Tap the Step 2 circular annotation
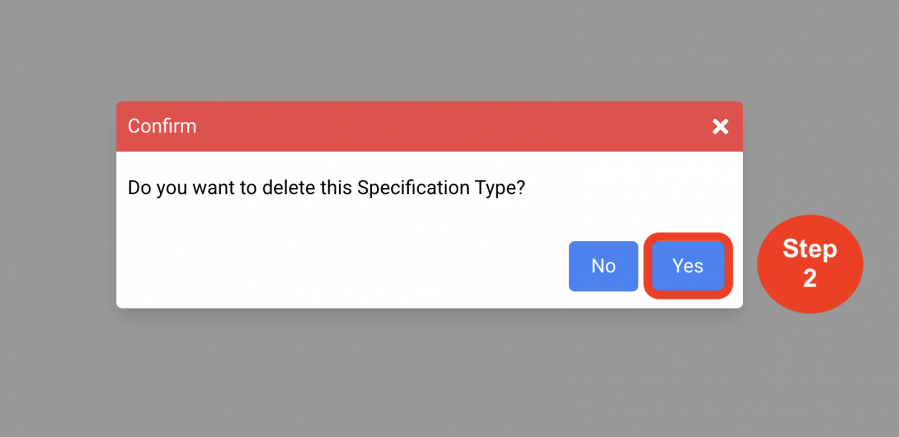This screenshot has width=899, height=437. click(810, 264)
